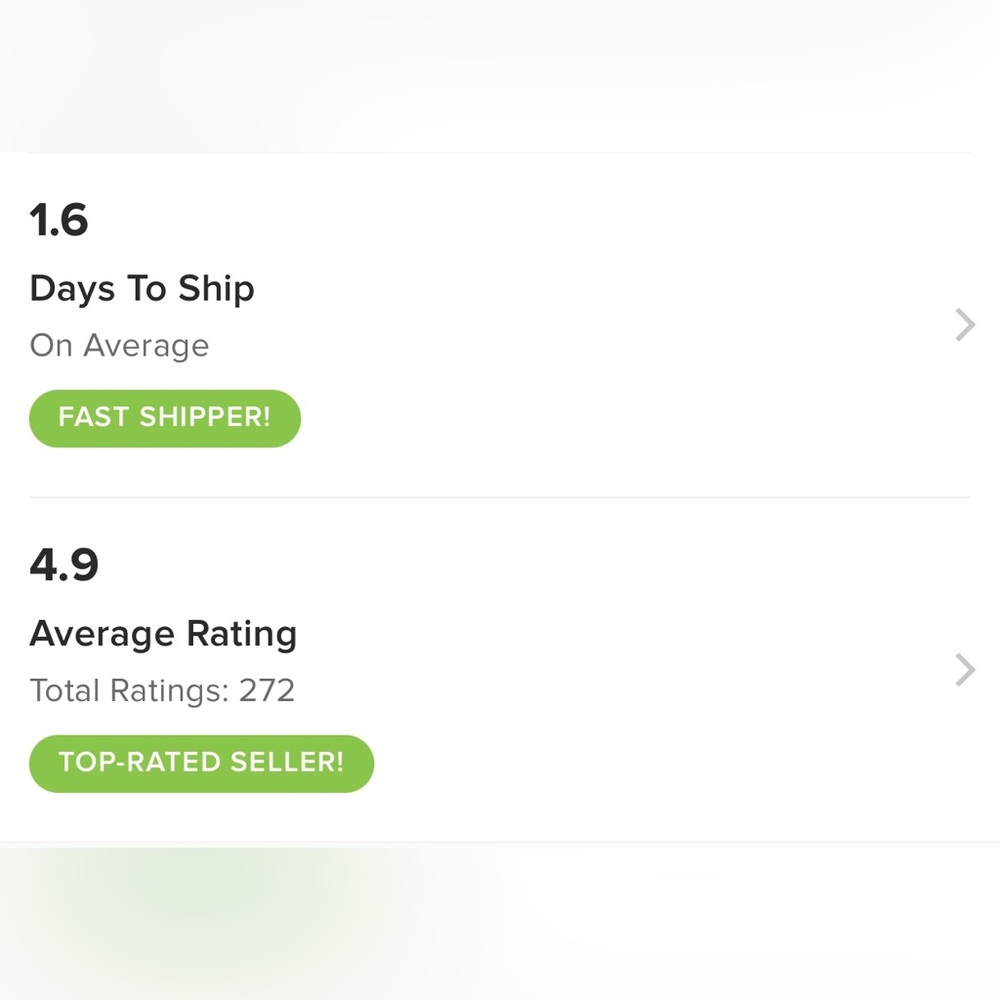Click the word Average in On Average

146,346
